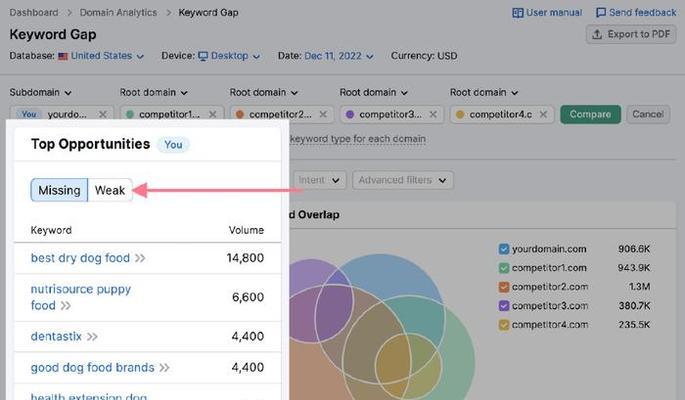Click the You badge beside Top Opportunities
The width and height of the screenshot is (685, 400).
click(173, 145)
